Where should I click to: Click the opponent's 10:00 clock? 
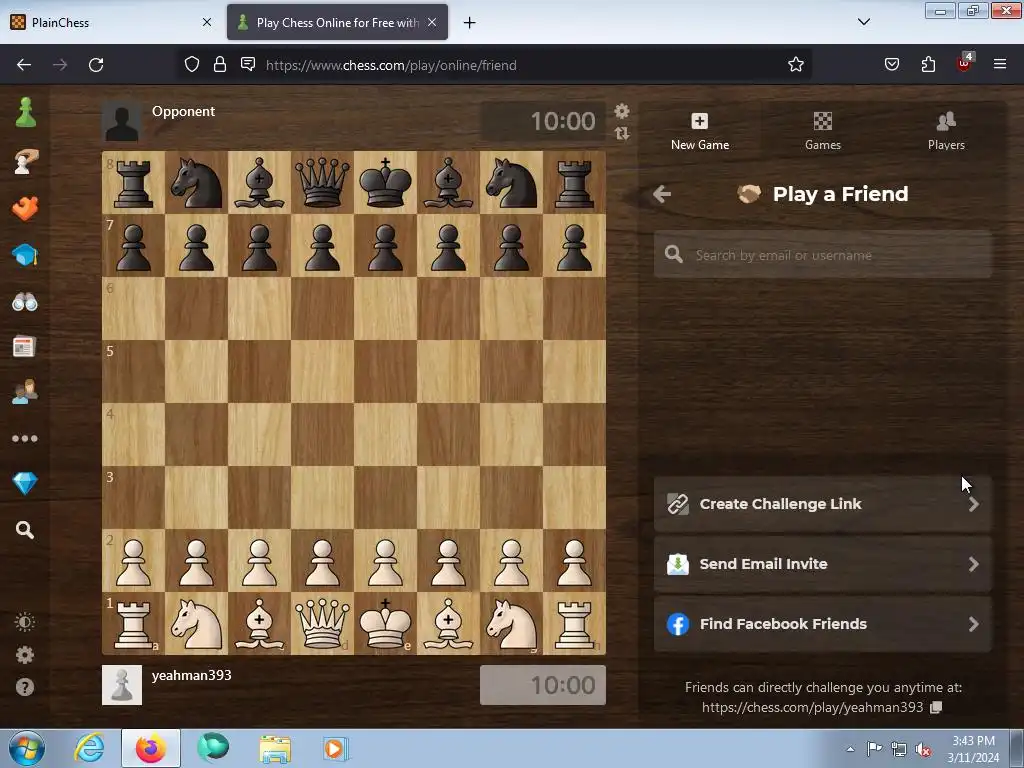pos(543,121)
